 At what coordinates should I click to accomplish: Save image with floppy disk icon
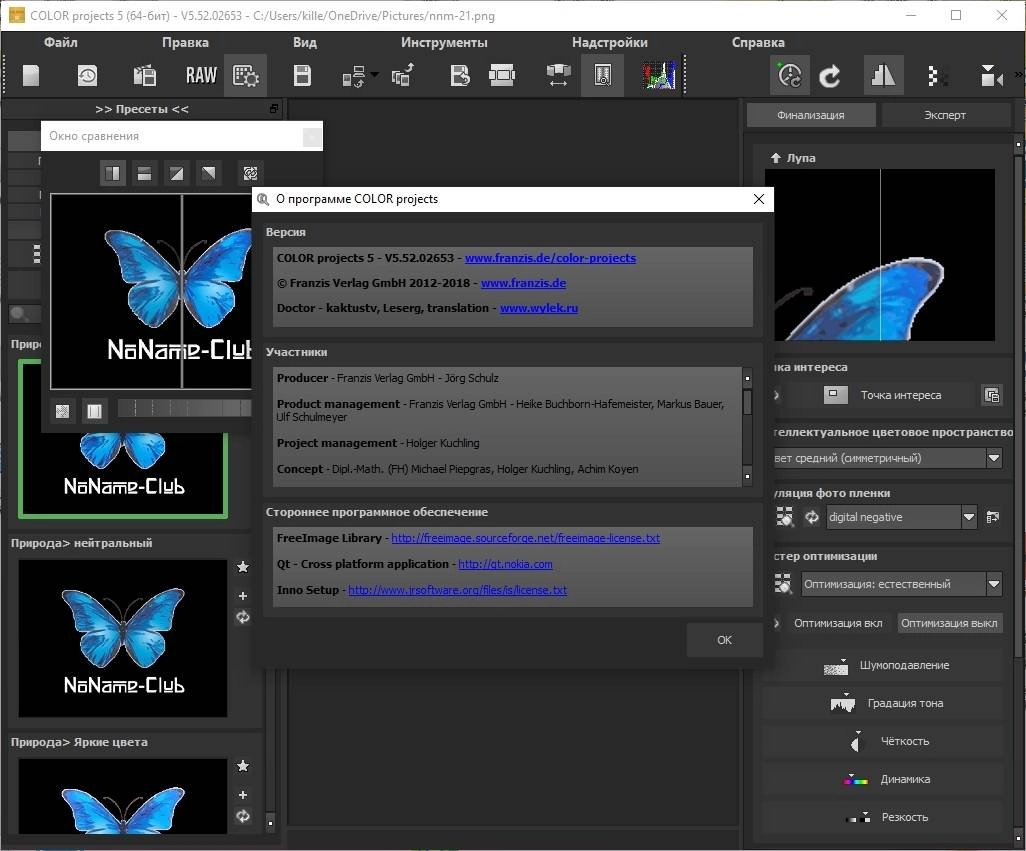pos(302,76)
